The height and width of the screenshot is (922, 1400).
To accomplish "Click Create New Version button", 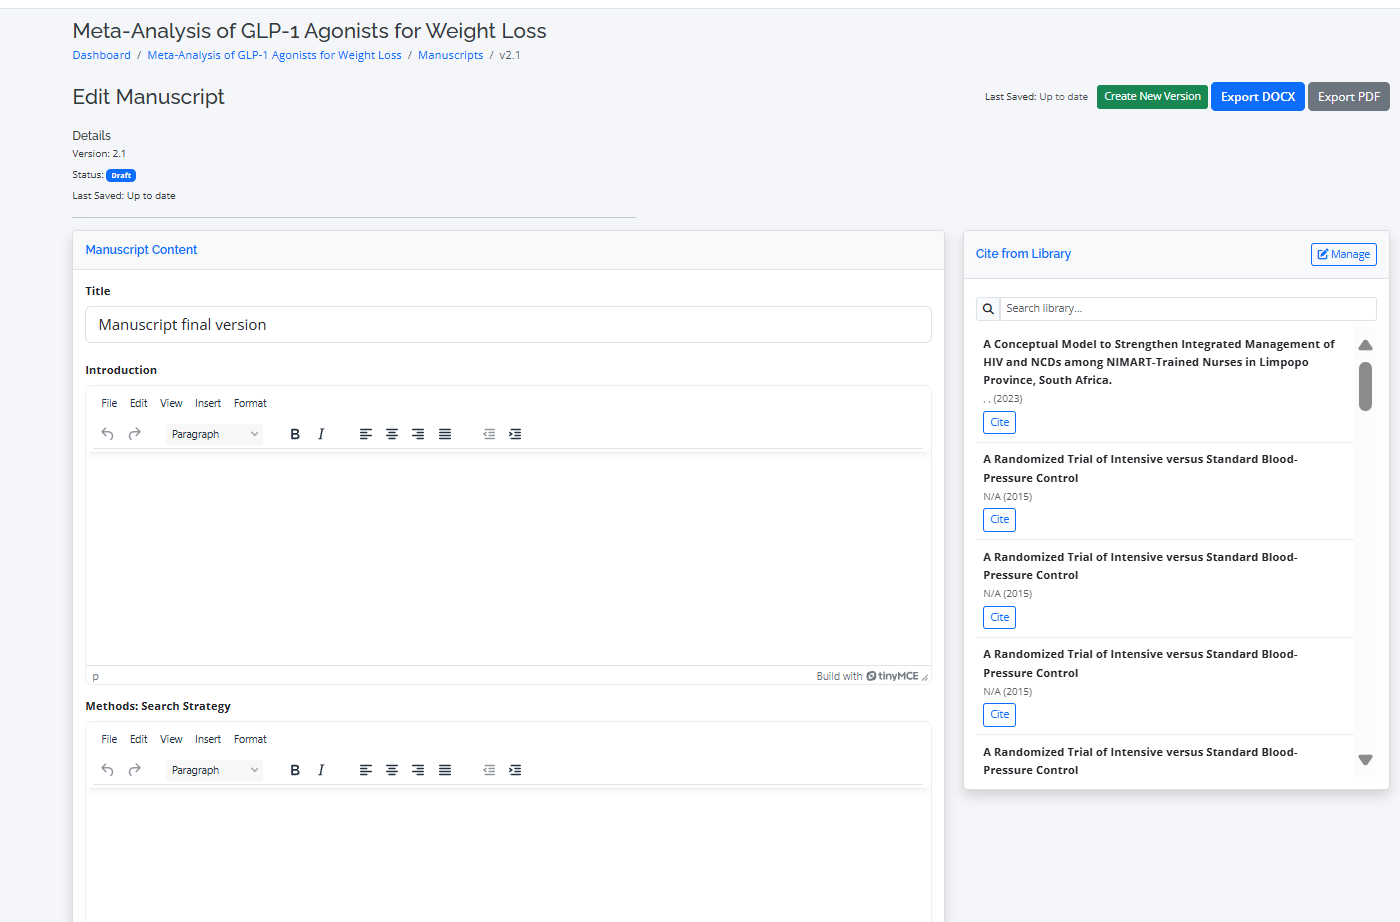I will tap(1152, 97).
